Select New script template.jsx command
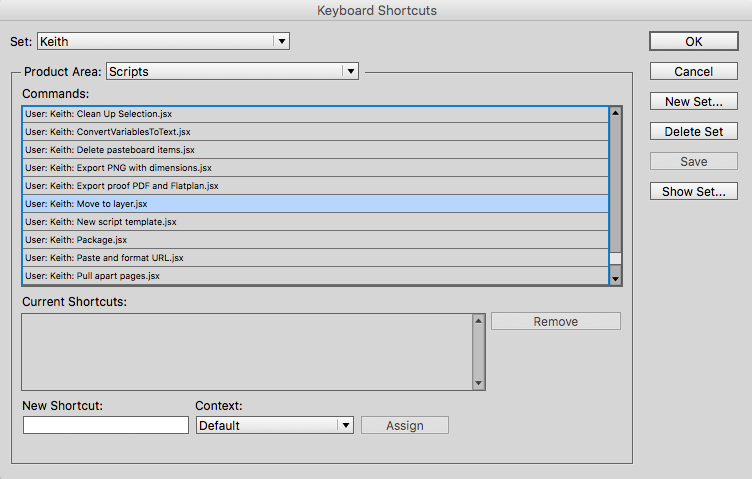Screen dimensions: 752x479 click(316, 222)
